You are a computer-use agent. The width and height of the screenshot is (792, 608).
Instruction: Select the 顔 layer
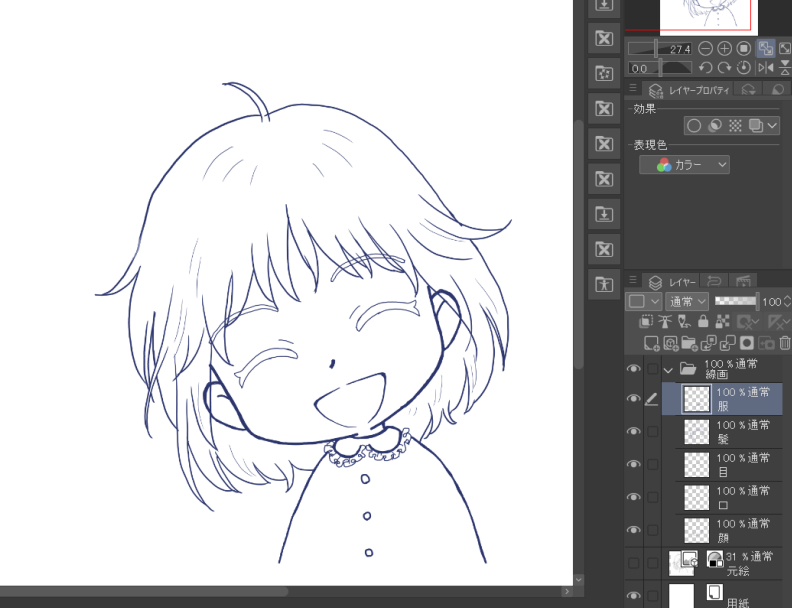740,530
